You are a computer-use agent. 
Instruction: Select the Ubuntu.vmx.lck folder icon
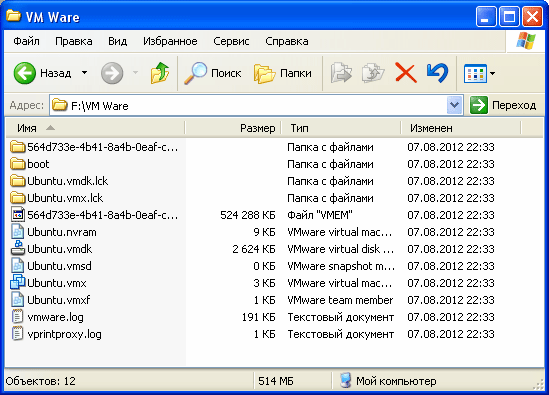click(x=18, y=198)
